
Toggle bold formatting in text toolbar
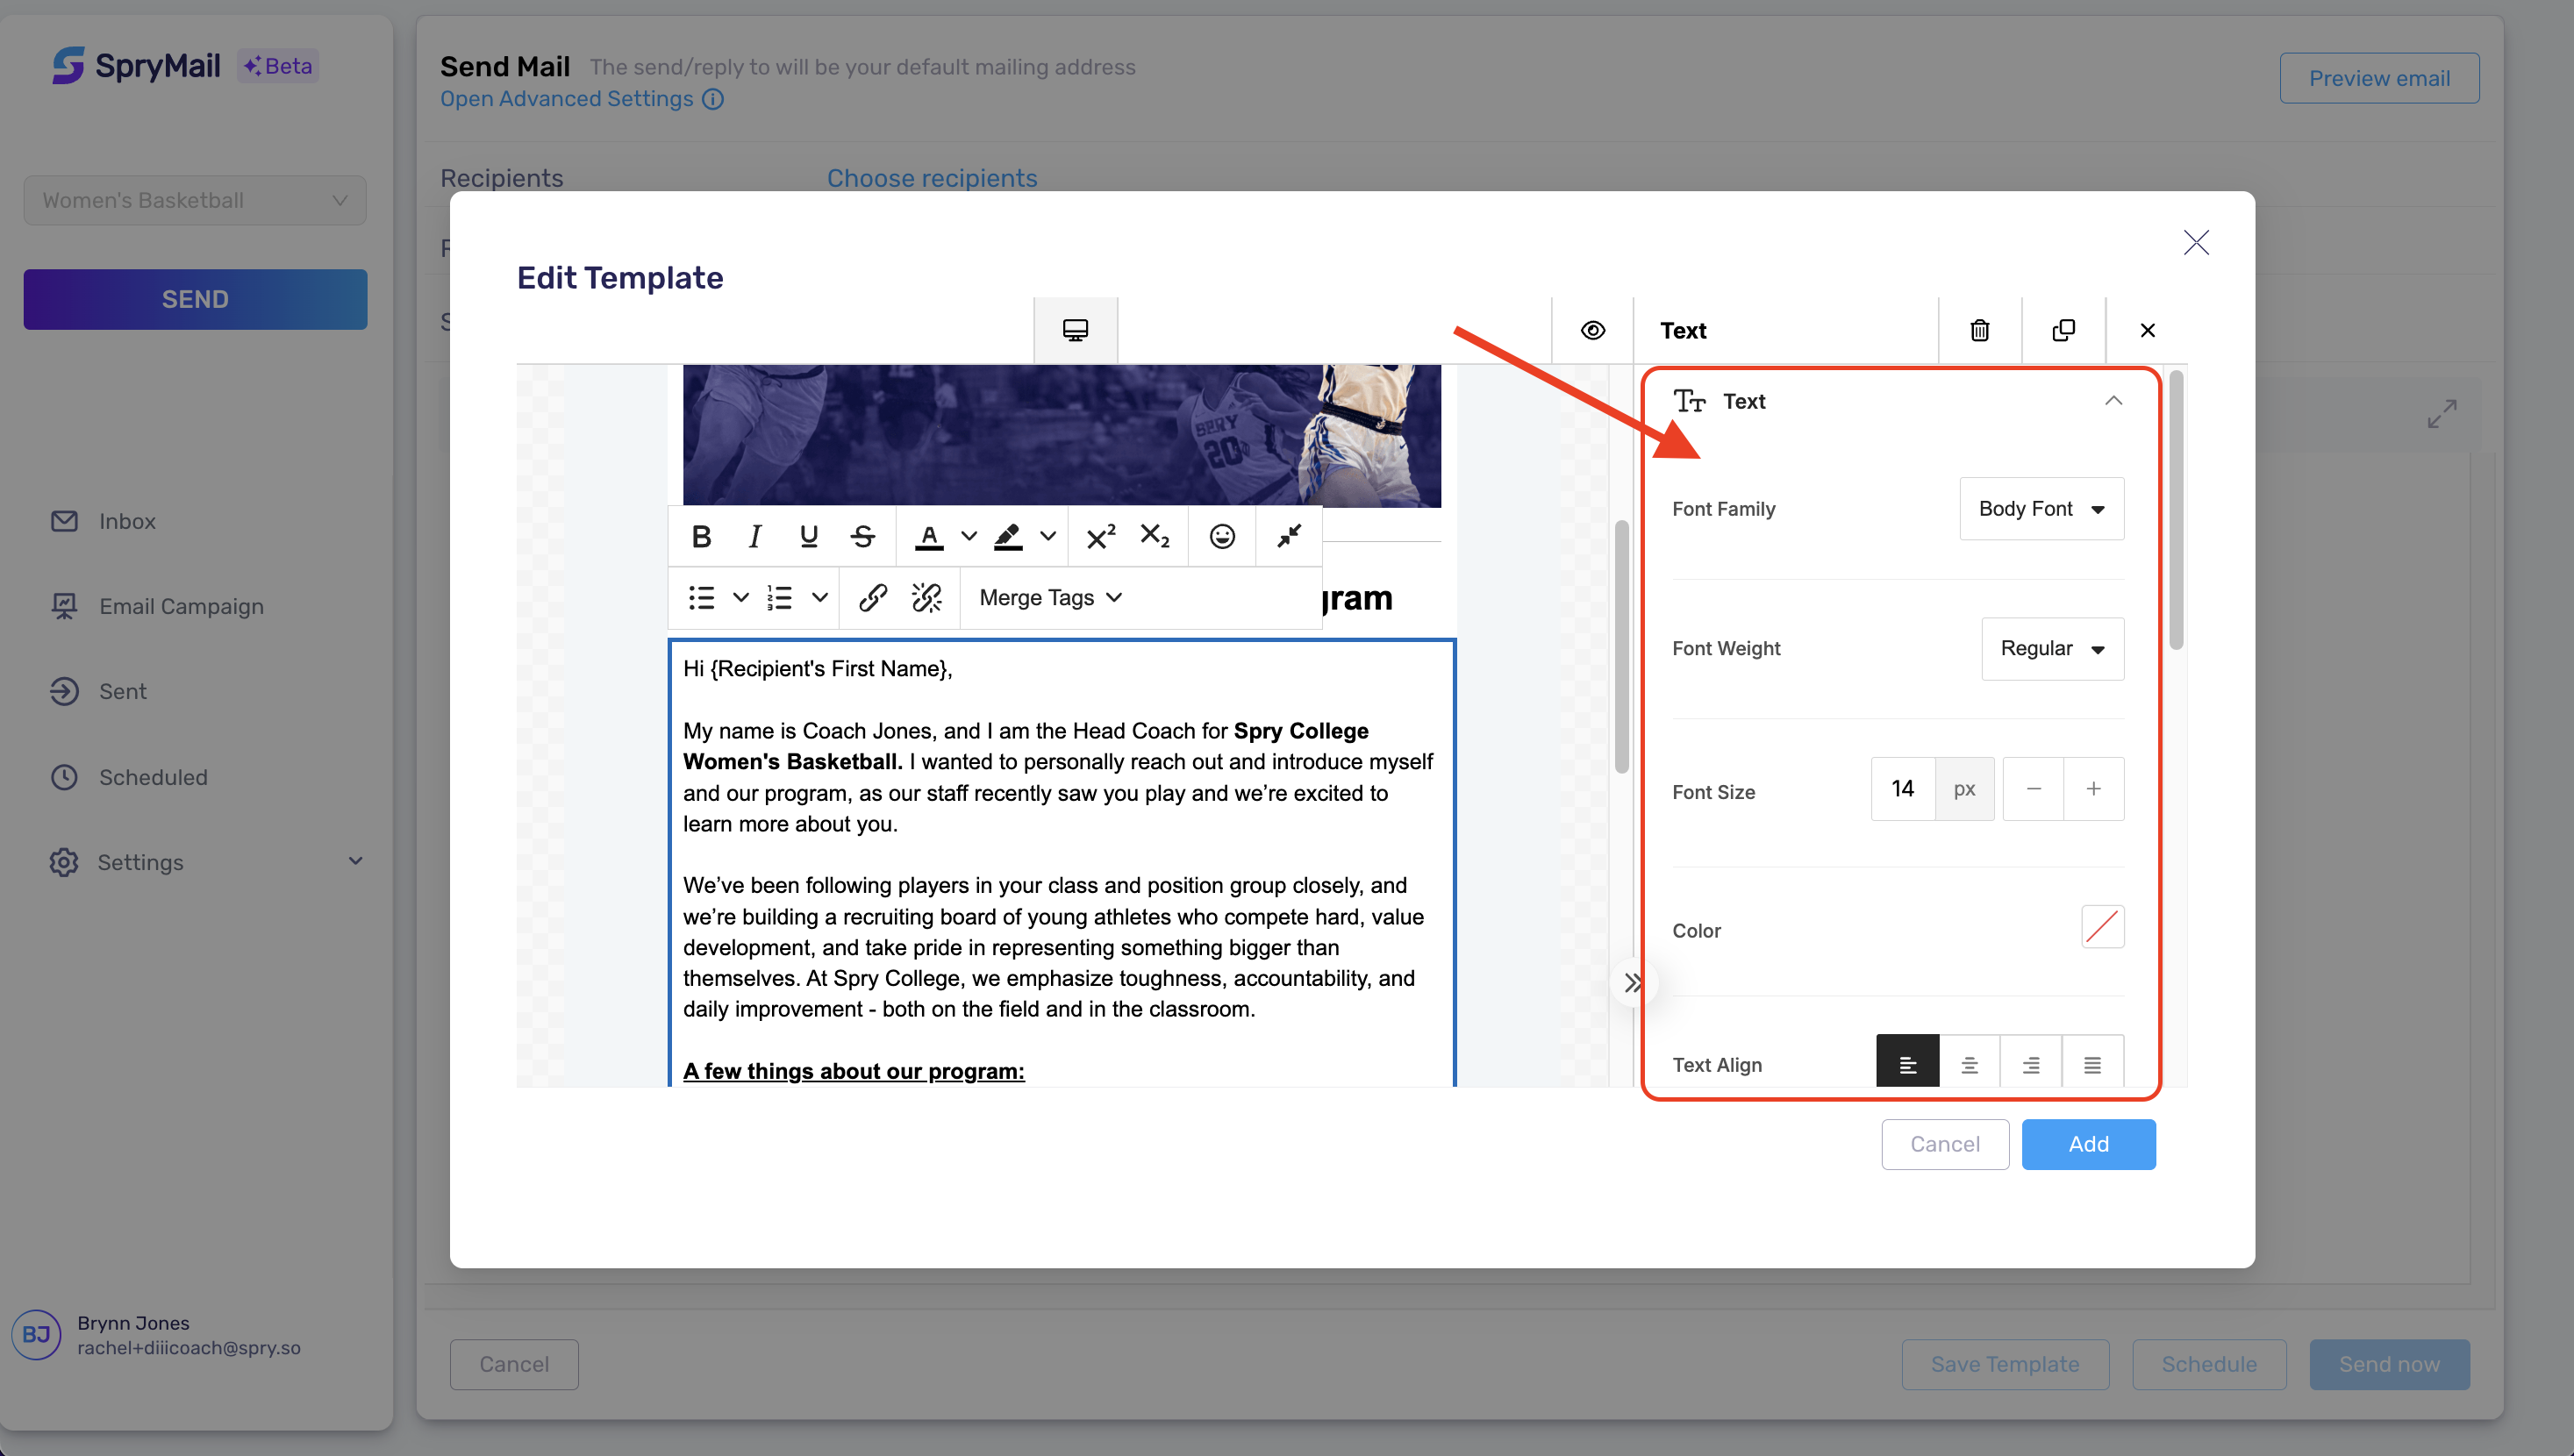pyautogui.click(x=701, y=537)
